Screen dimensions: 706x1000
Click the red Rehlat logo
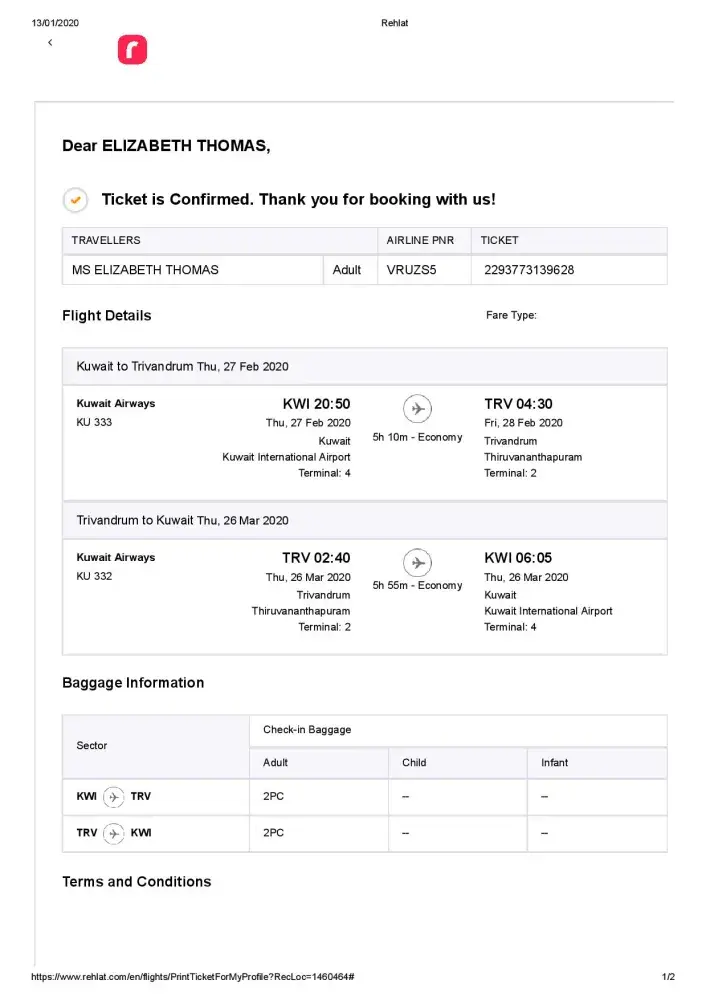(x=132, y=50)
